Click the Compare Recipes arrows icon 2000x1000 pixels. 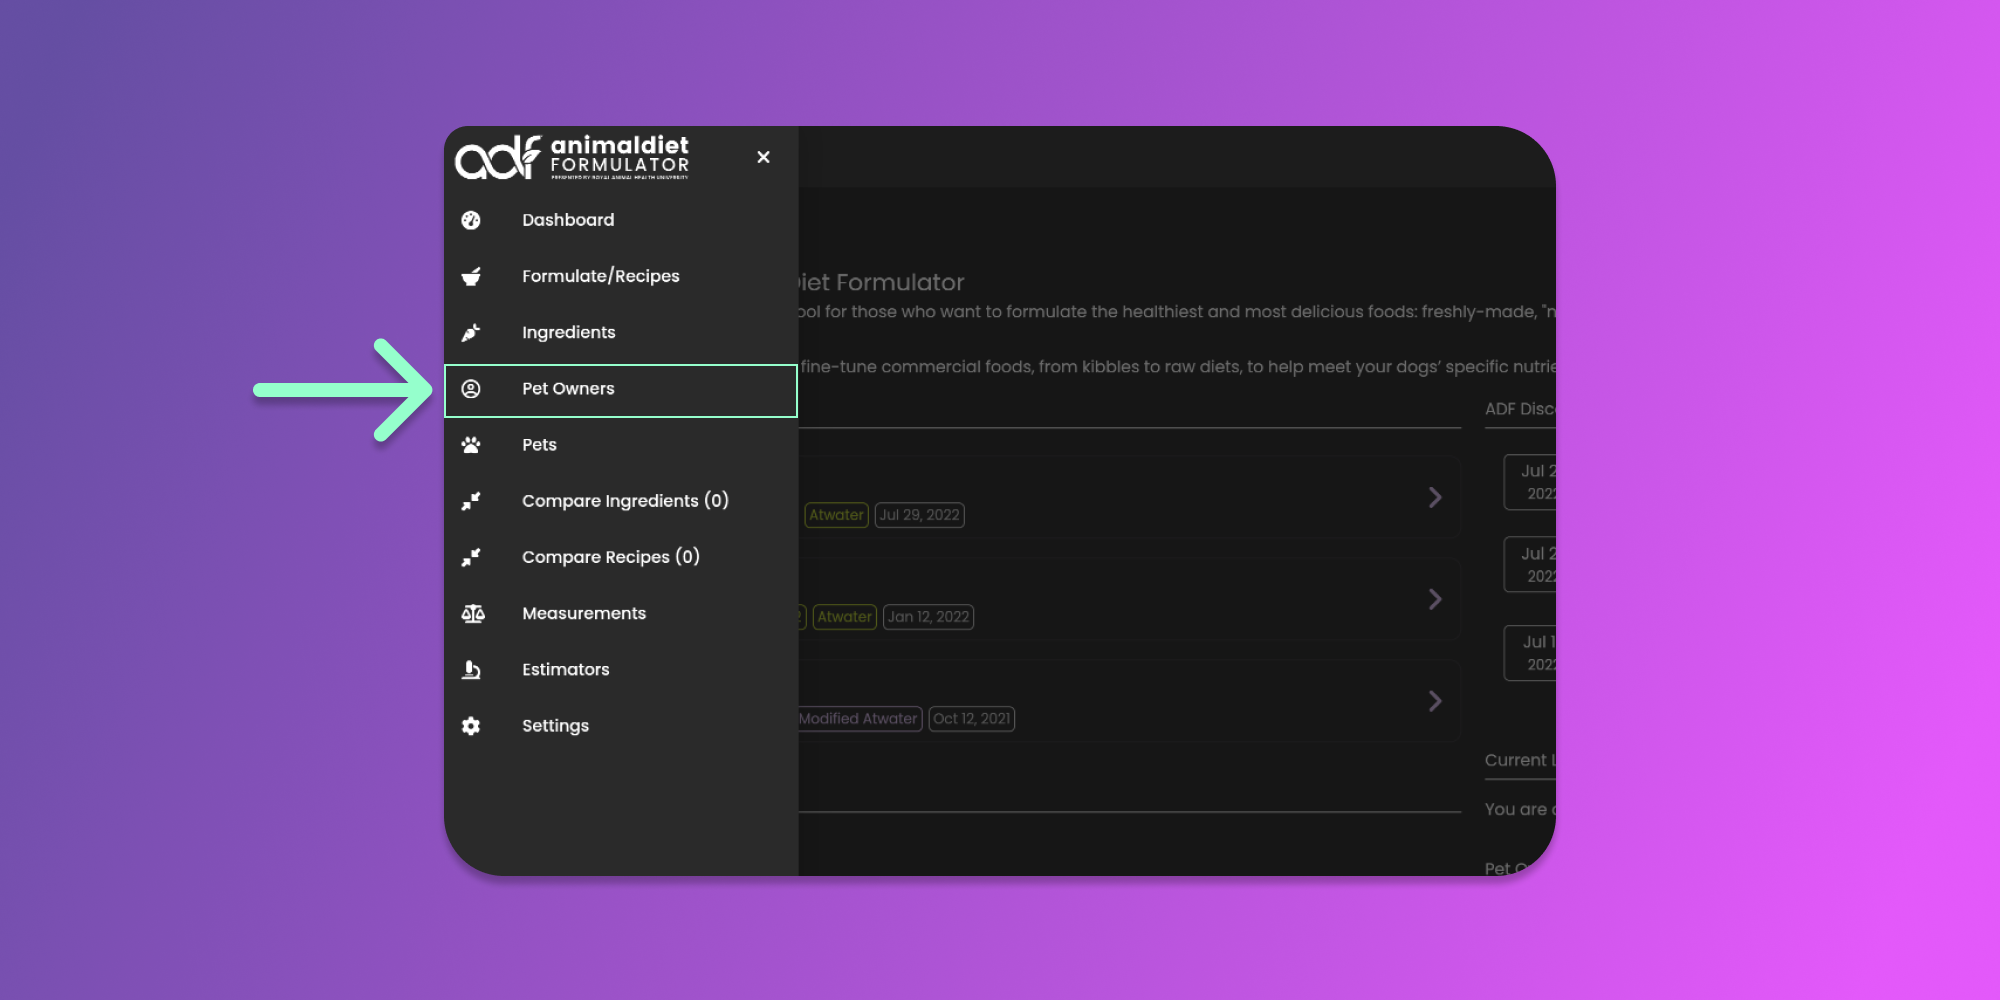[x=471, y=557]
